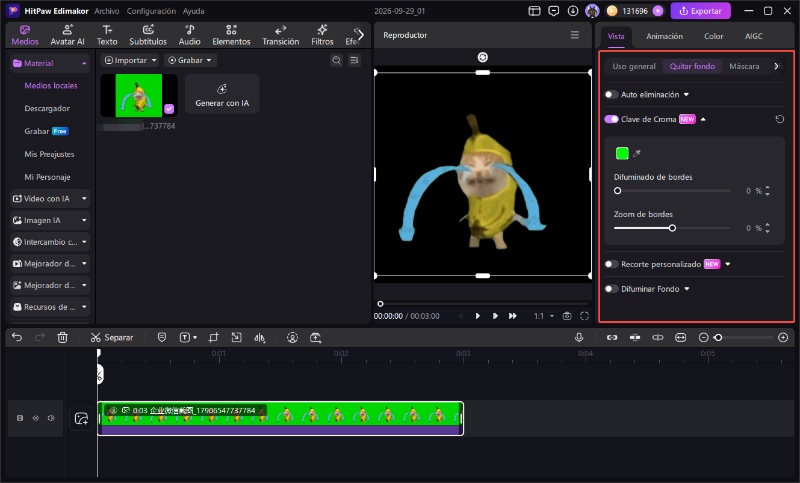Click the search icon in media panel

click(x=337, y=60)
